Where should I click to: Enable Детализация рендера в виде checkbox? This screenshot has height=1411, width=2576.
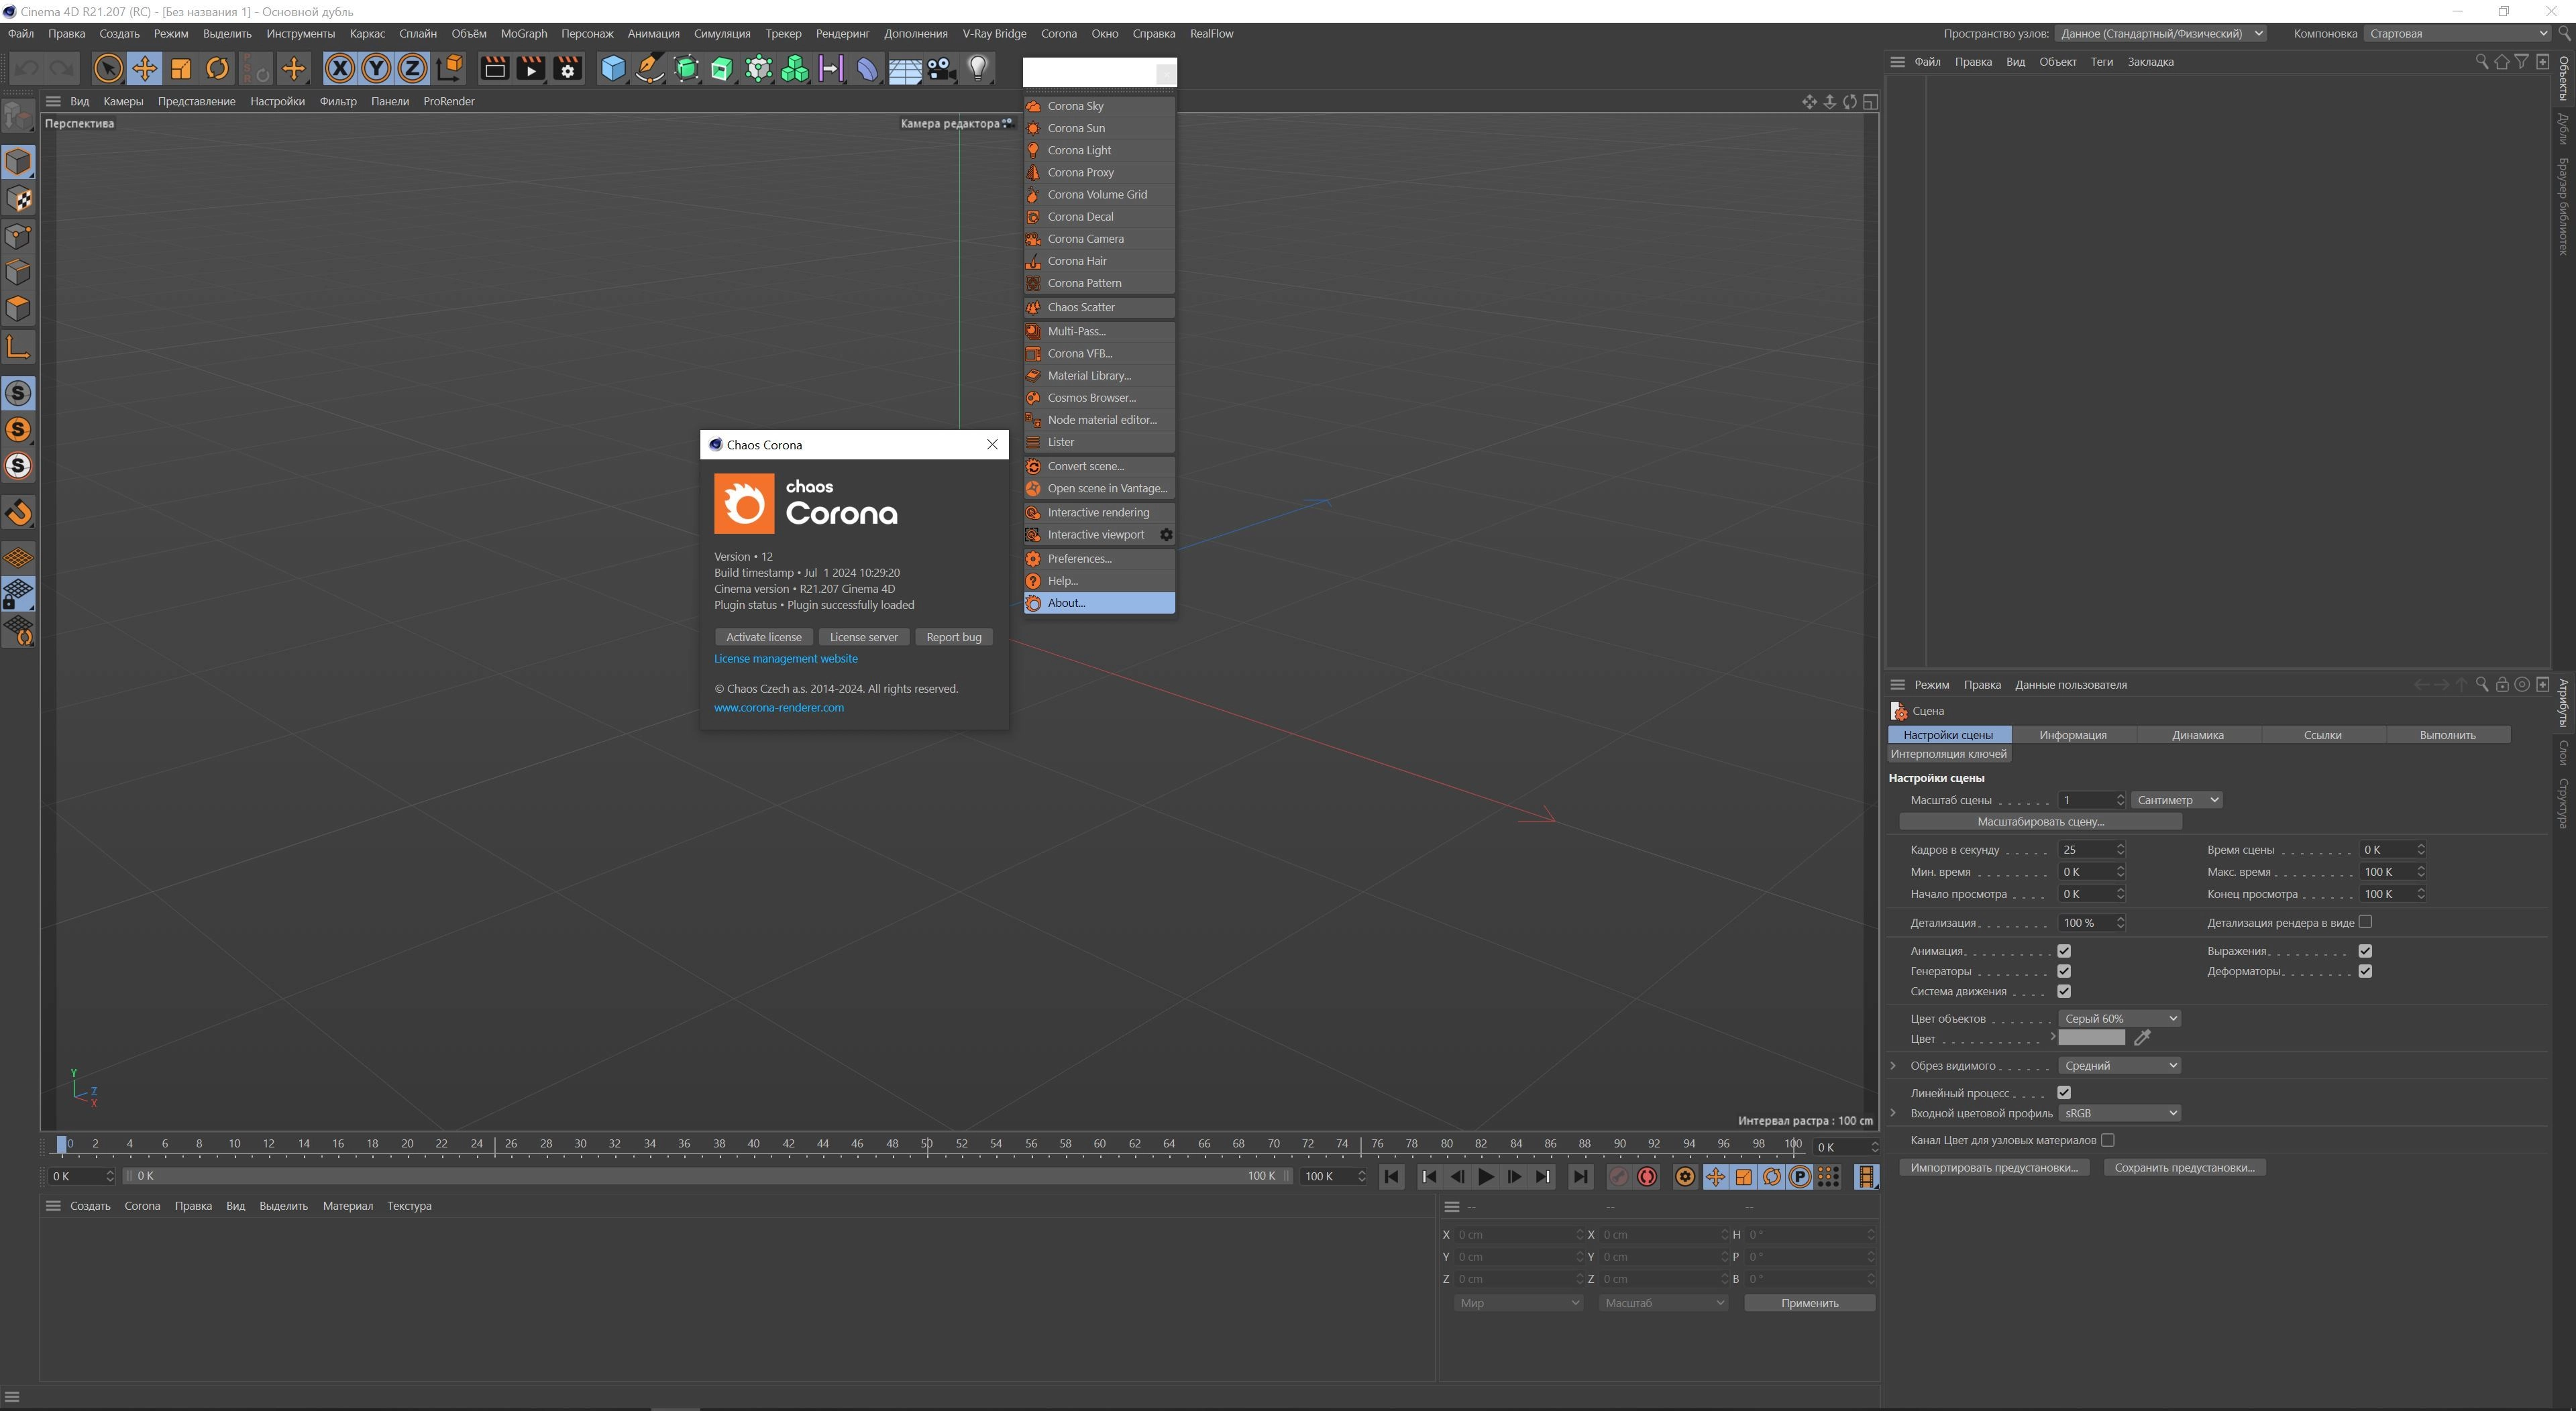tap(2365, 922)
